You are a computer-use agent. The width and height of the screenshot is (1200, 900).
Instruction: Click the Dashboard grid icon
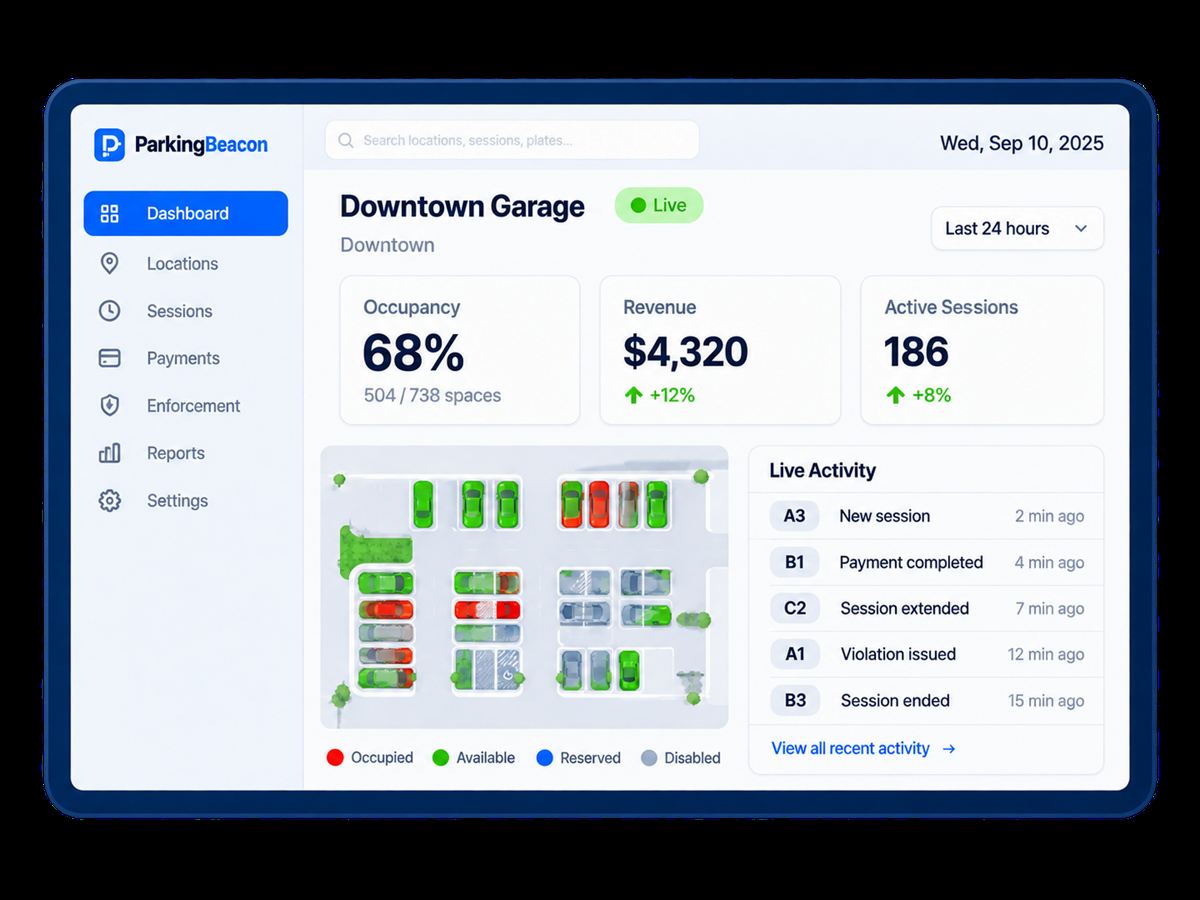click(x=110, y=213)
